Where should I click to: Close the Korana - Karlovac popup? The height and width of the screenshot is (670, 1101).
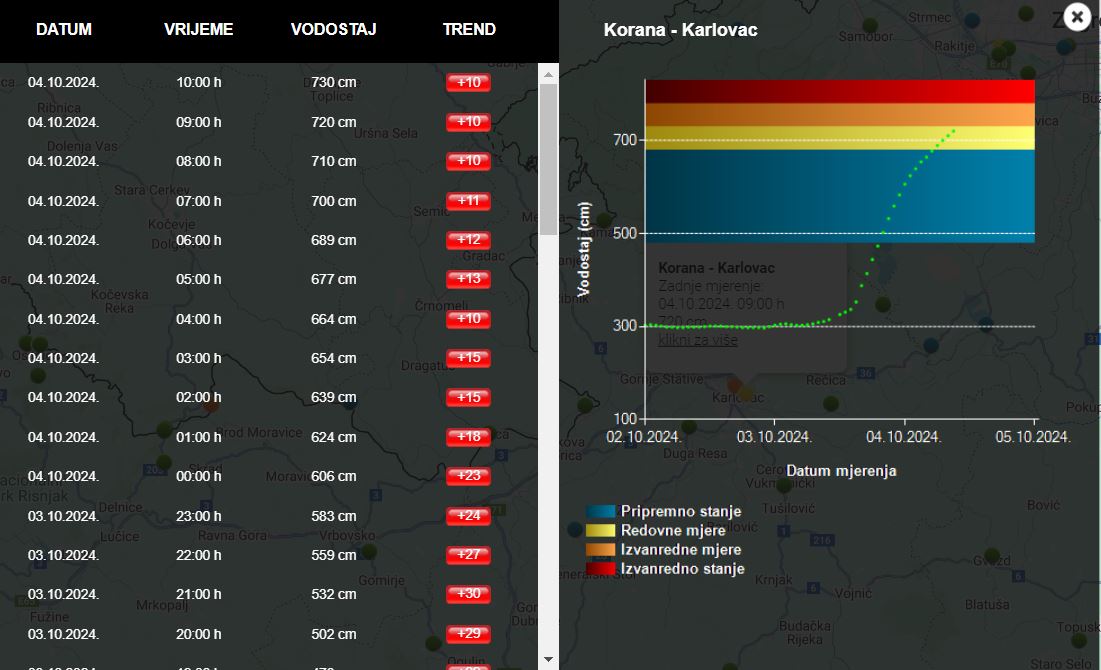tap(1077, 16)
